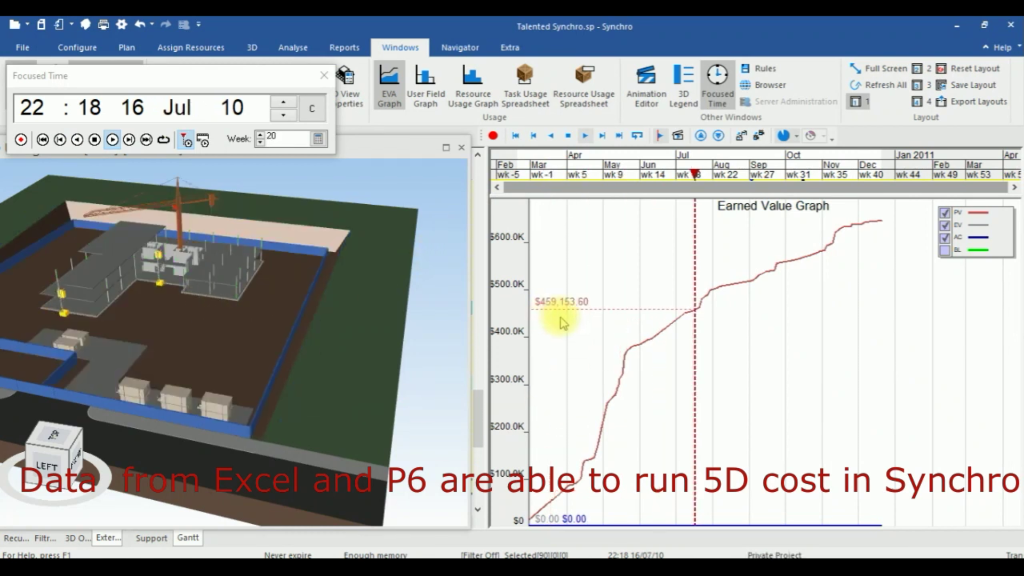Viewport: 1024px width, 576px height.
Task: Click Save Layout
Action: click(966, 85)
